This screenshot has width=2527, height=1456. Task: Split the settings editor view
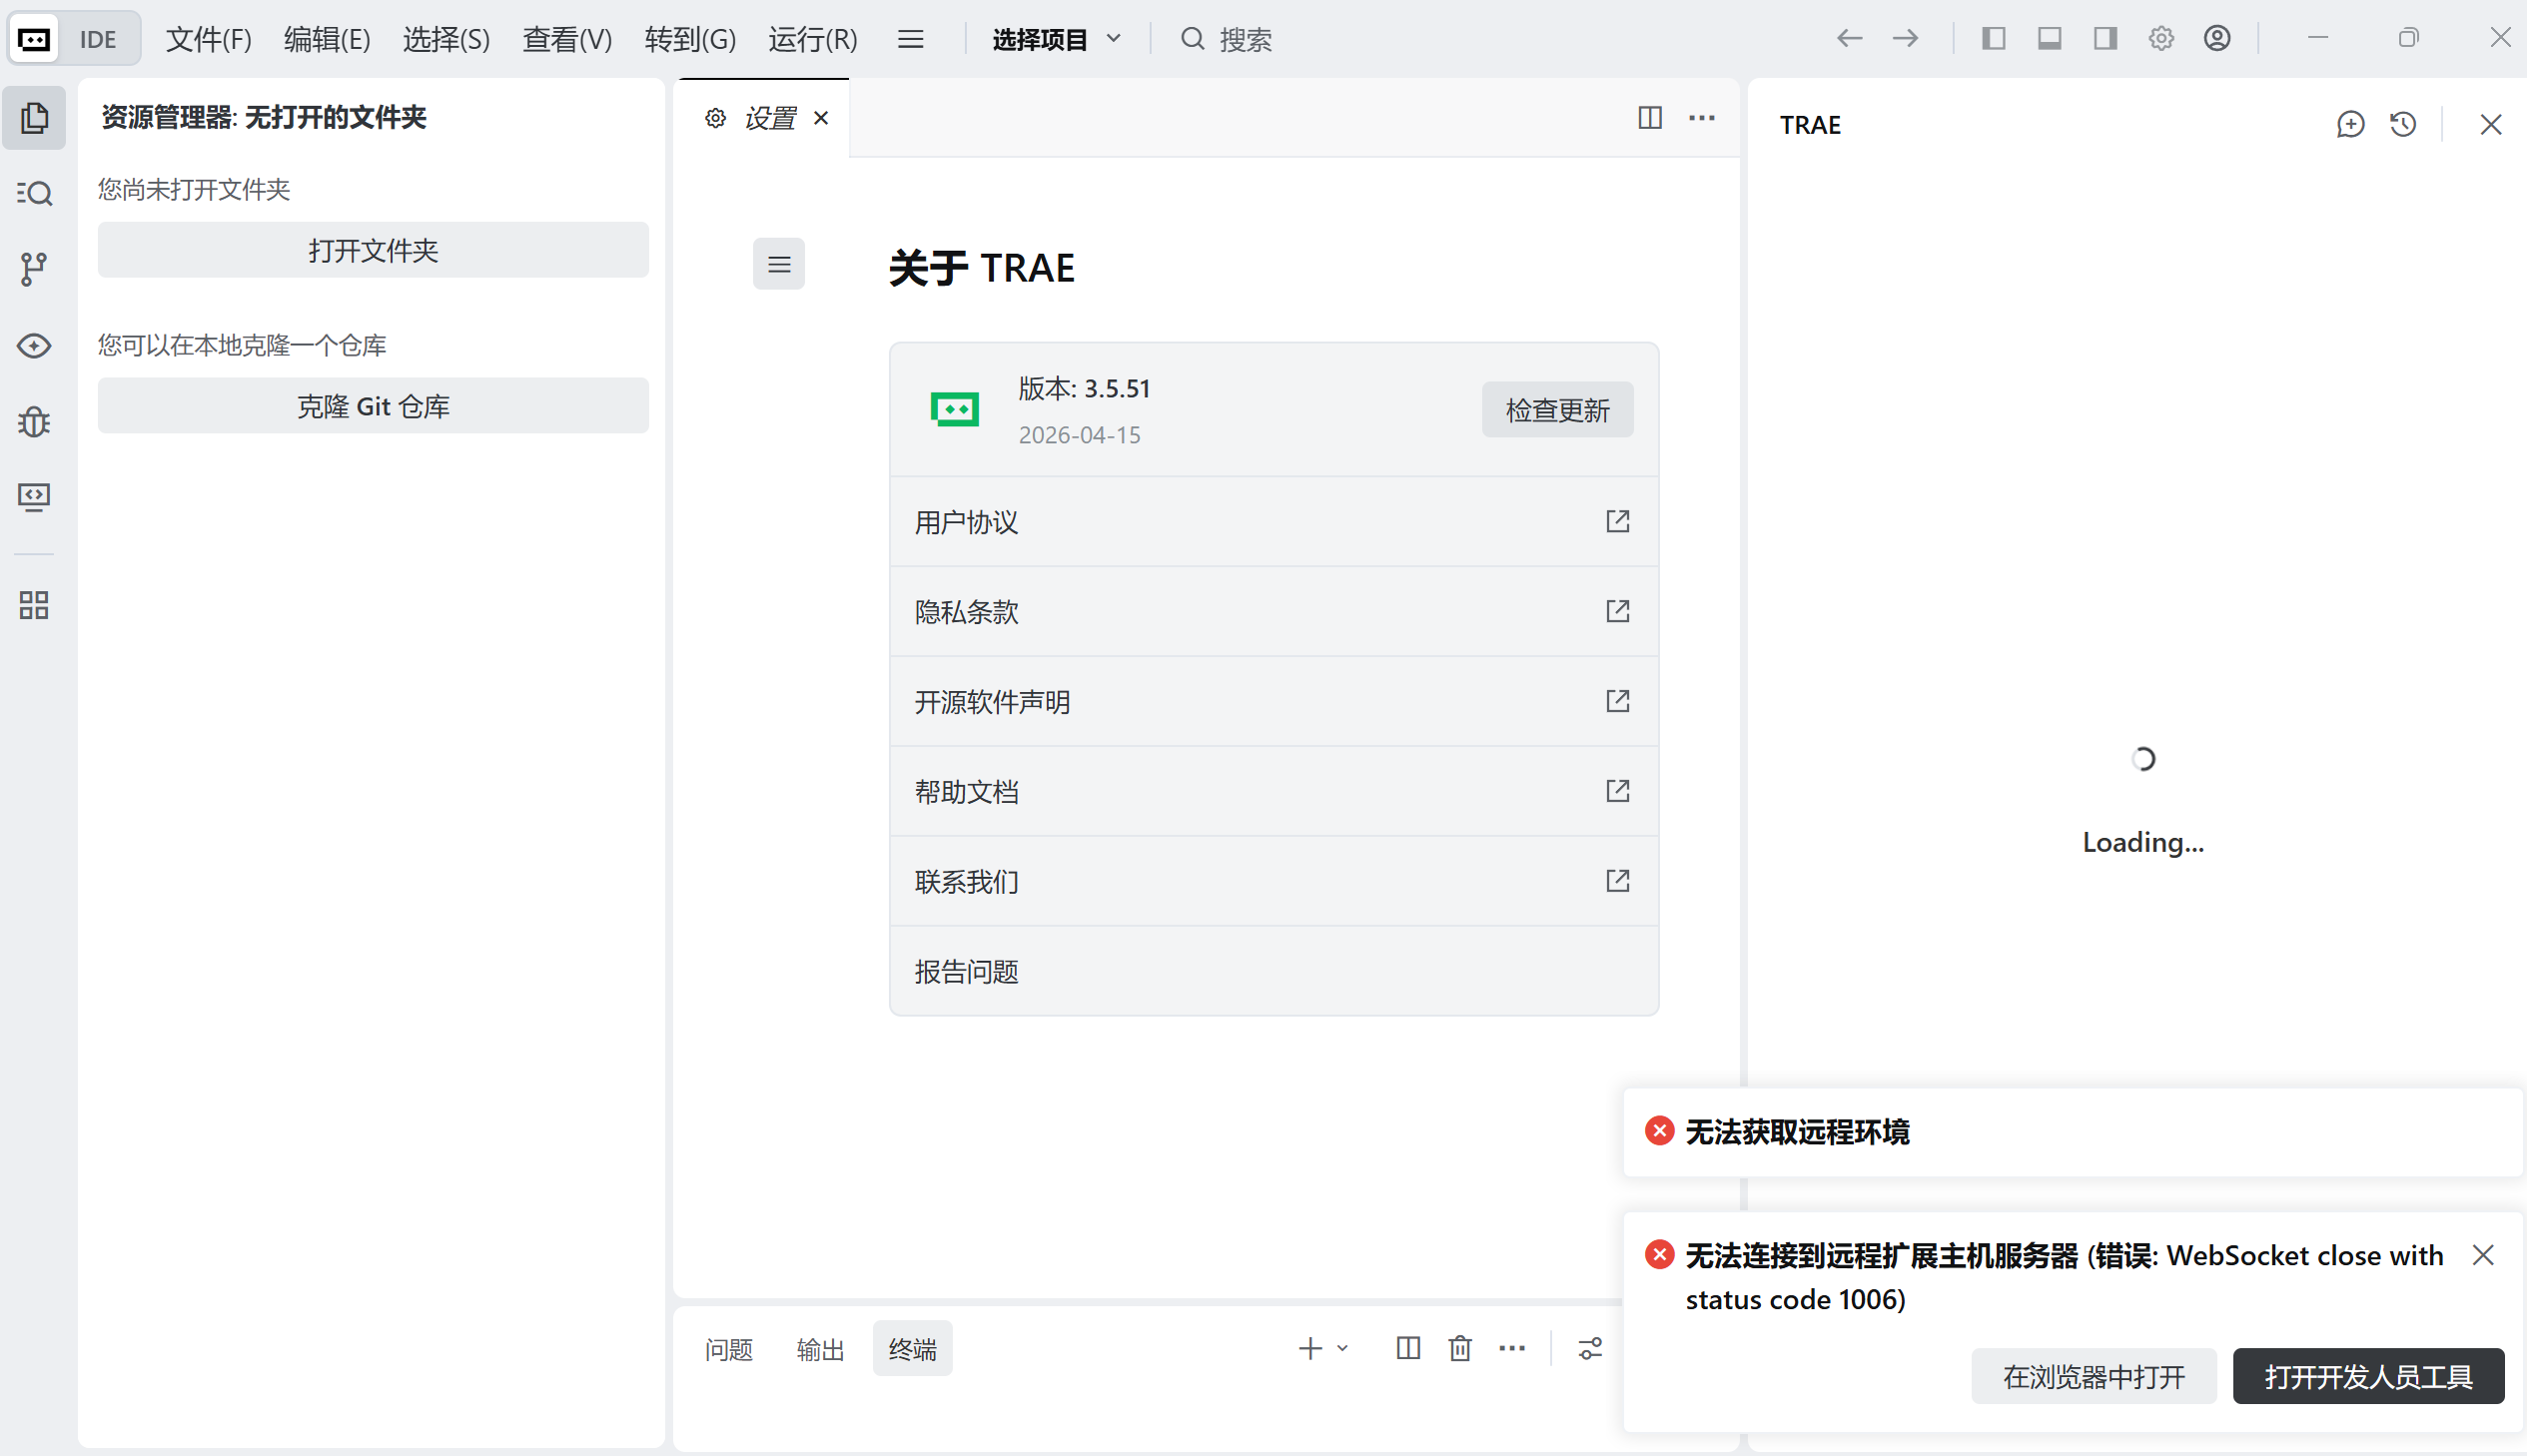point(1650,118)
